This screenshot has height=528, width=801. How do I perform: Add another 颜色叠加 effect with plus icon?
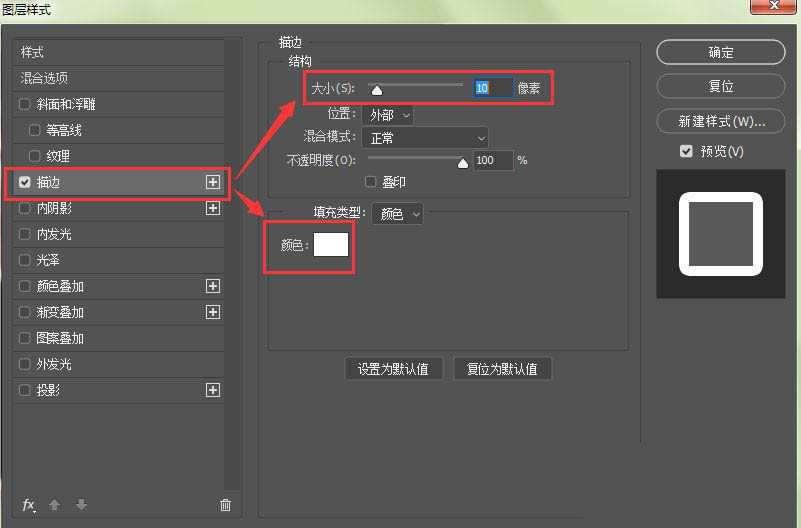coord(213,286)
